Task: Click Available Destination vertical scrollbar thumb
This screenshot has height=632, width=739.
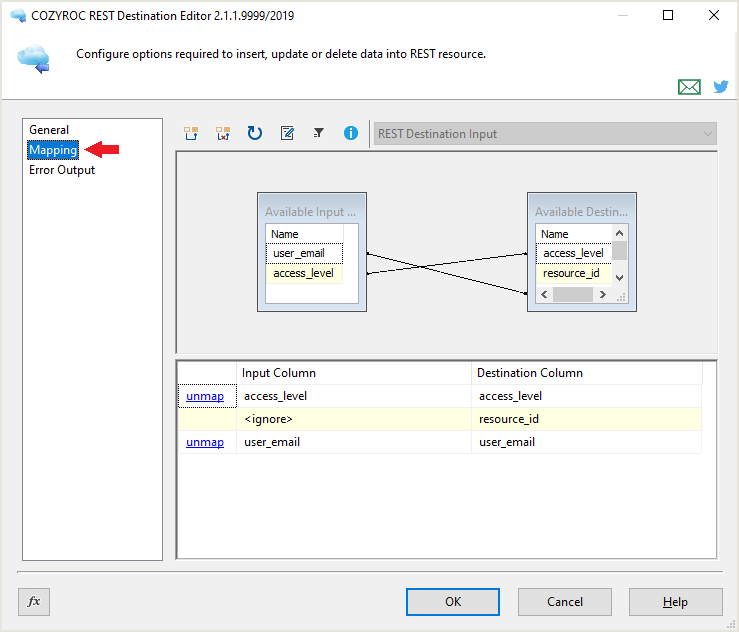Action: [620, 251]
